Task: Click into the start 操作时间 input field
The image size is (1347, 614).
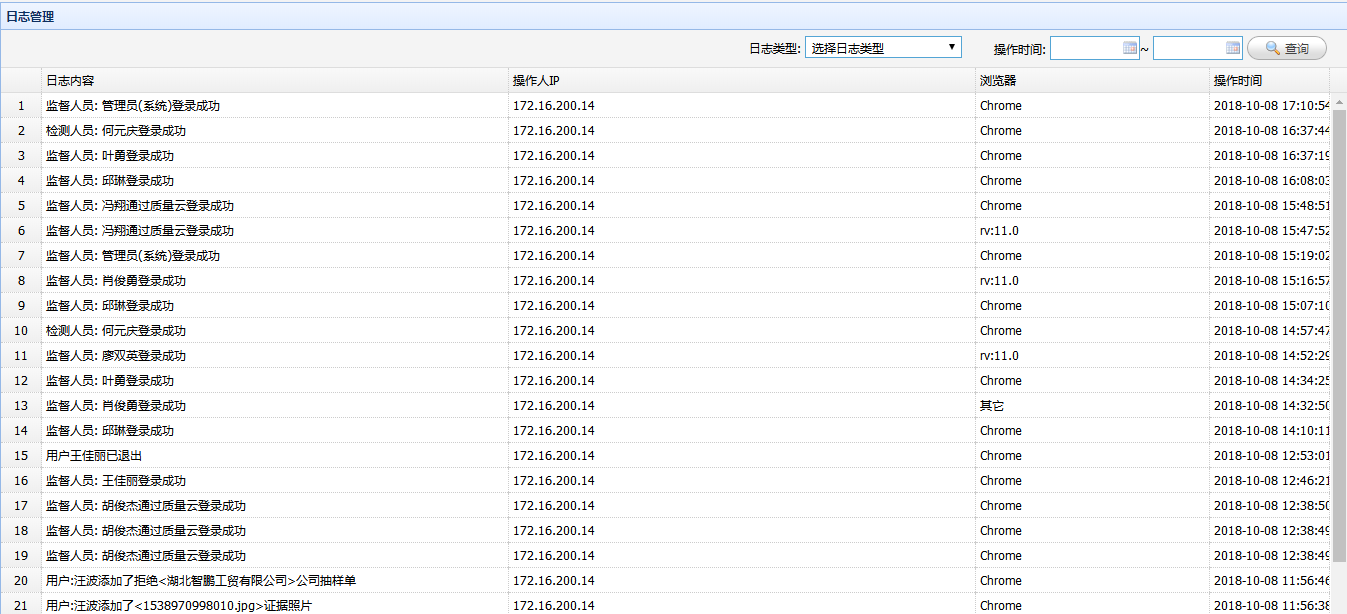Action: (x=1086, y=48)
